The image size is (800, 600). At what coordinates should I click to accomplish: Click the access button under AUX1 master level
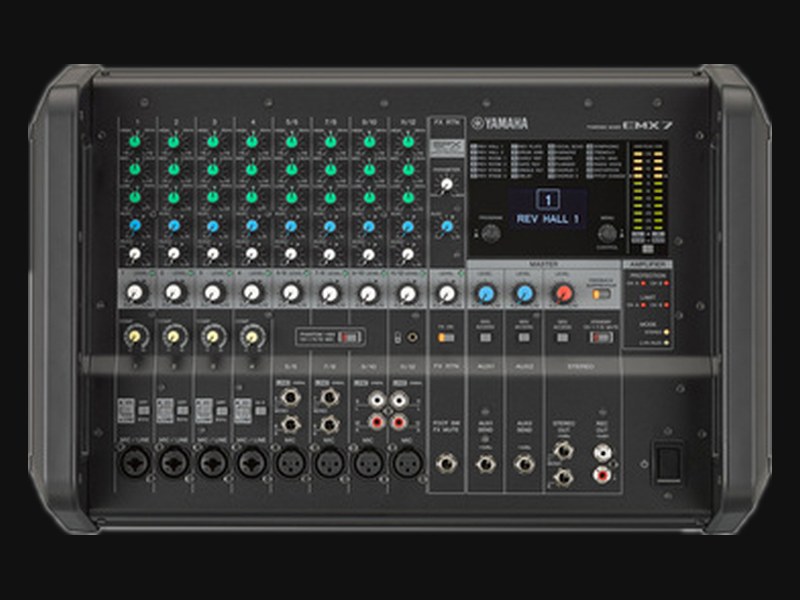485,338
